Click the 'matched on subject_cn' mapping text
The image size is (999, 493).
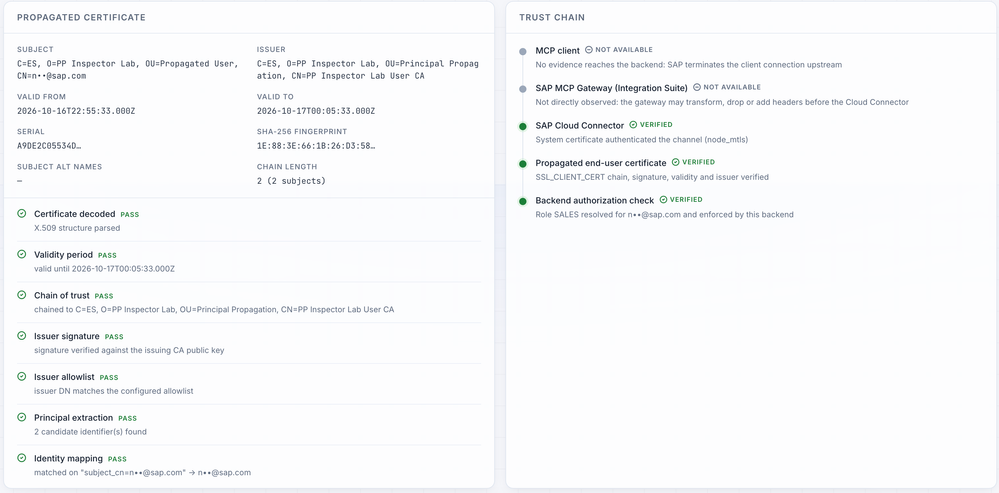click(x=143, y=472)
